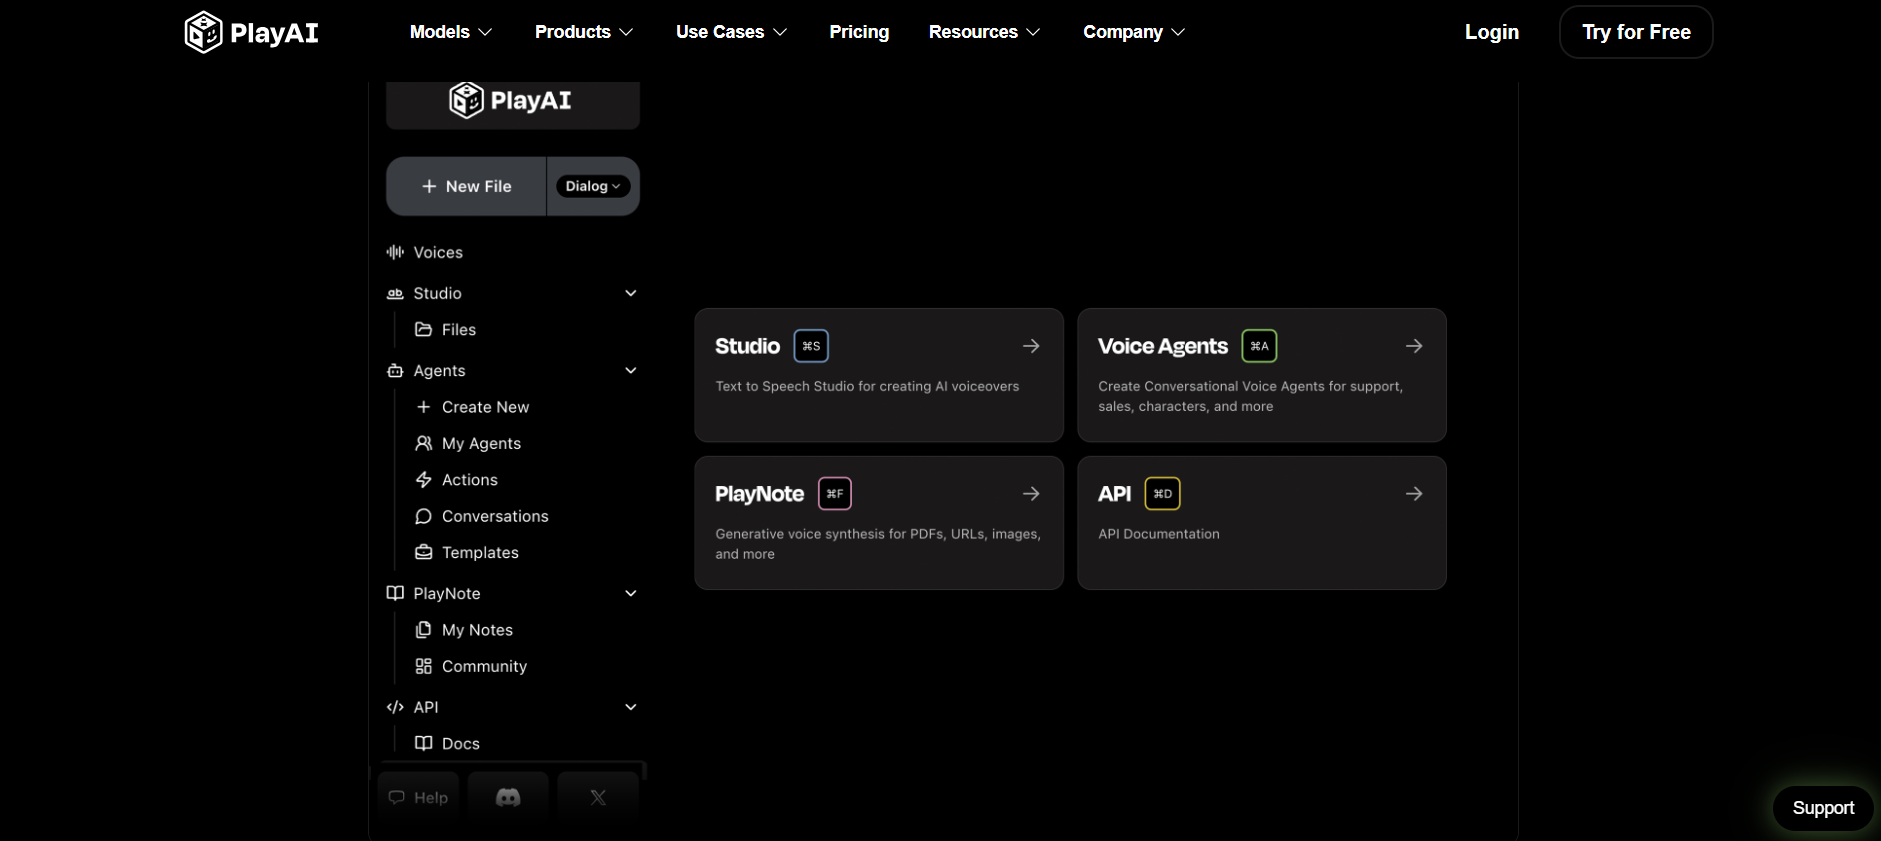Click the Create New plus icon
Viewport: 1881px width, 841px height.
(x=424, y=407)
